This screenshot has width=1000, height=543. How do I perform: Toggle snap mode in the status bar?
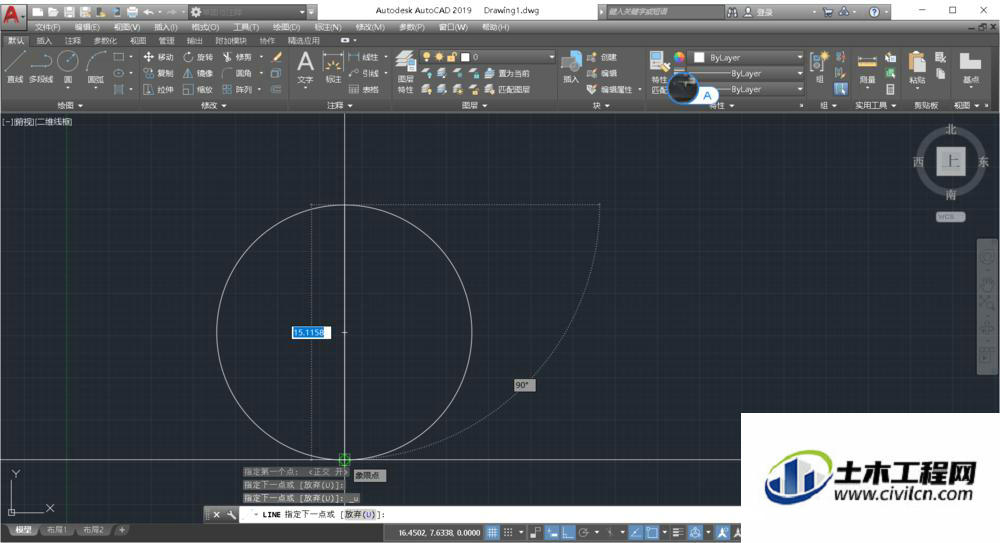508,532
